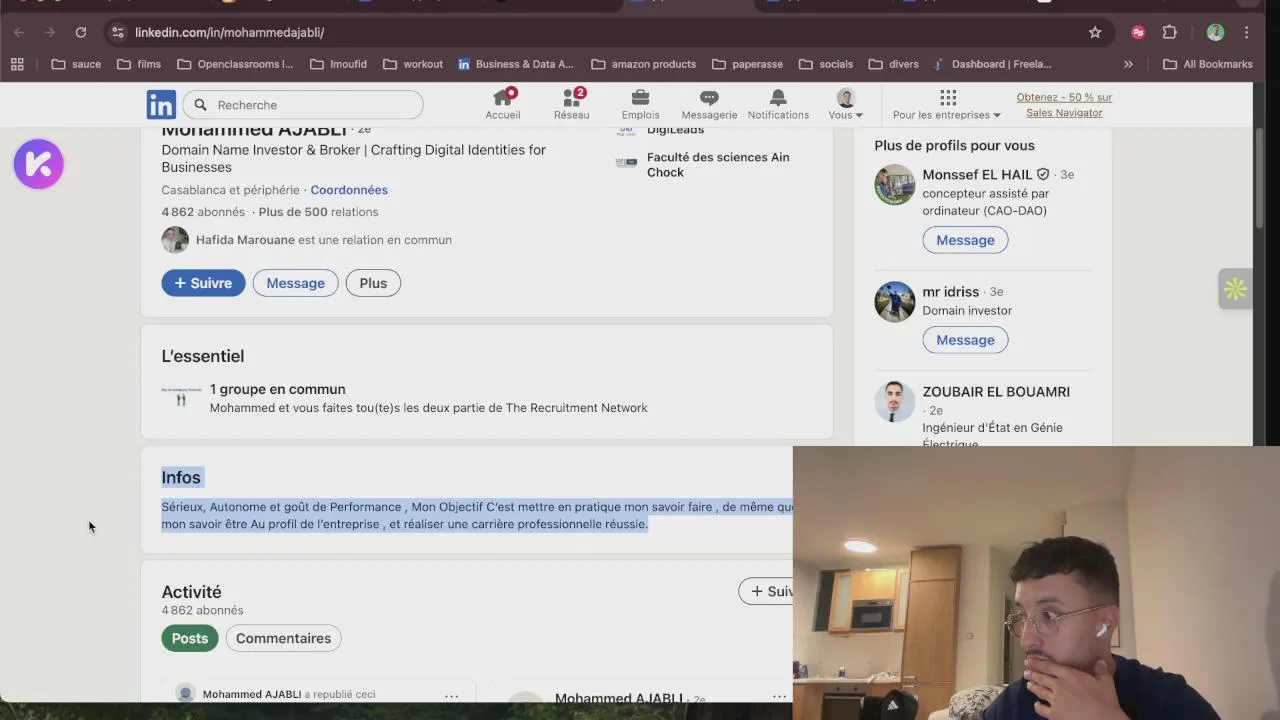The height and width of the screenshot is (720, 1280).
Task: Click Hafida Marouane's small avatar
Action: click(175, 240)
